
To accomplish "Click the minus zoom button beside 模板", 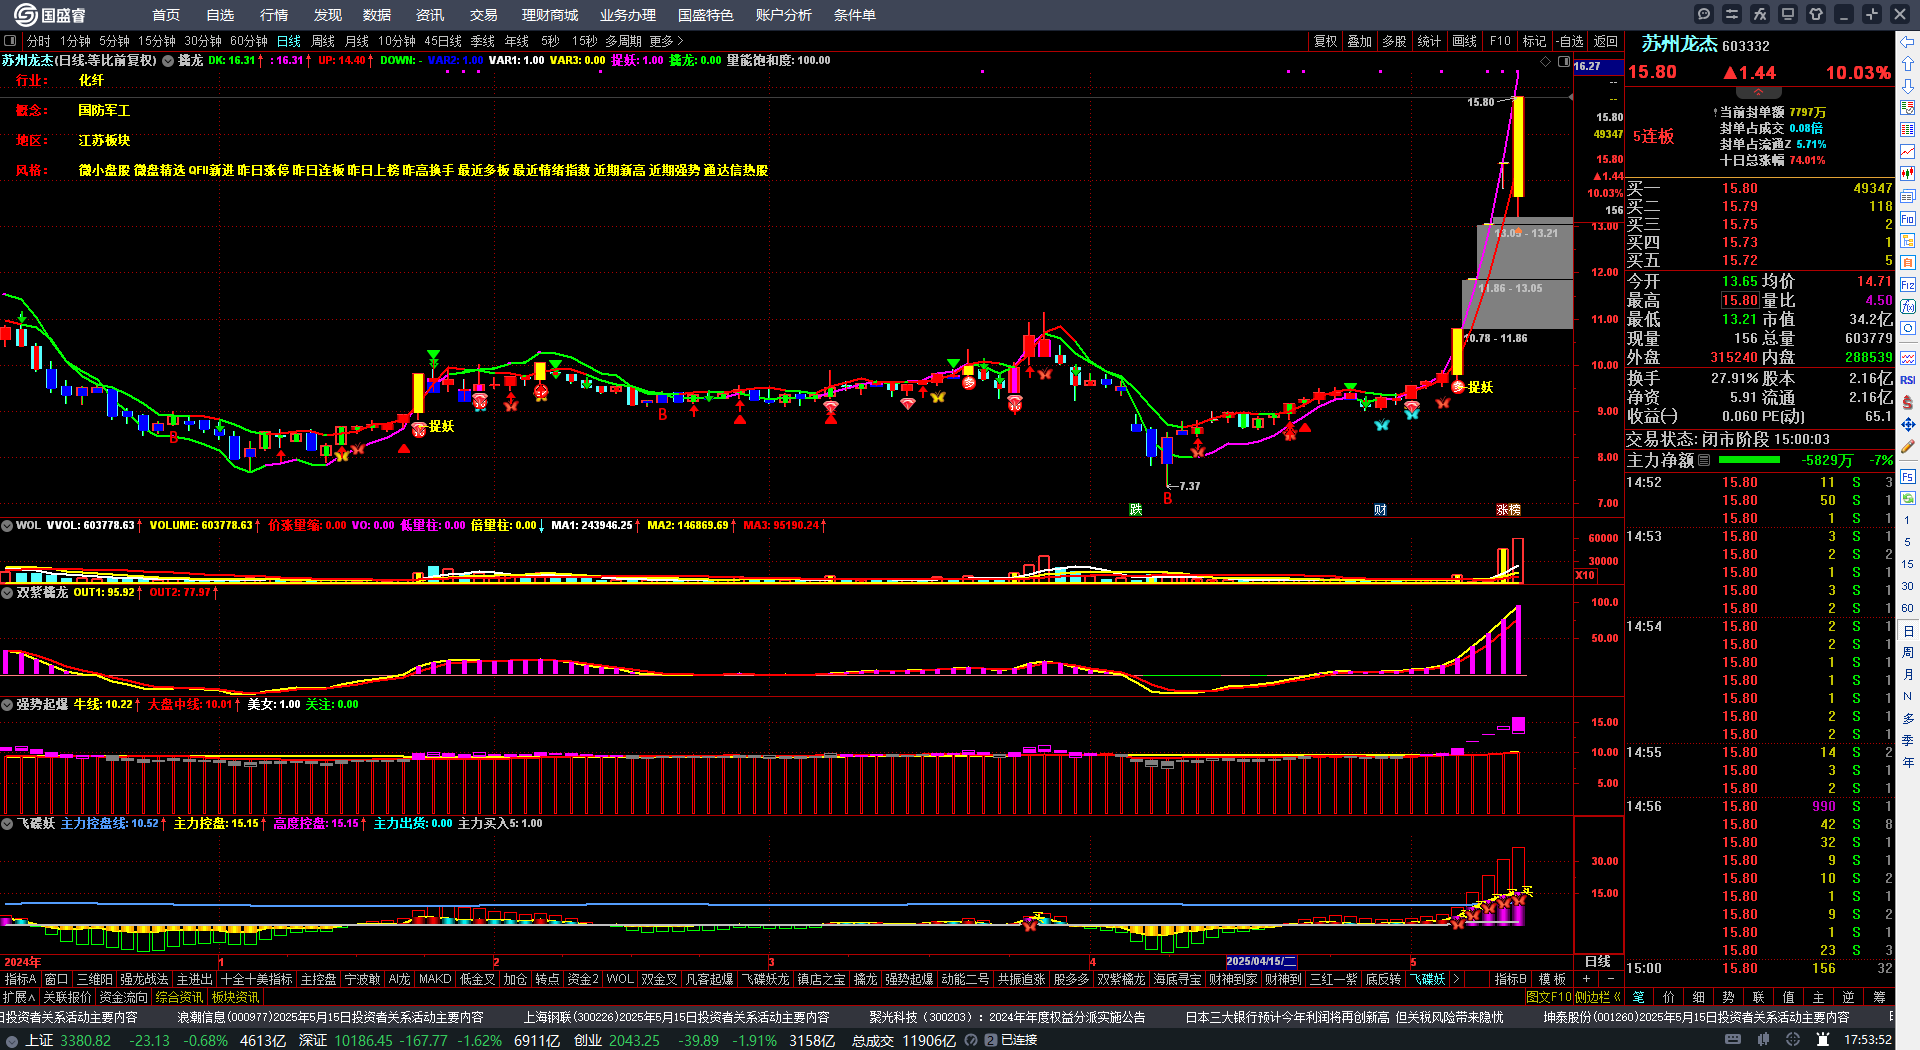I will [x=1610, y=979].
